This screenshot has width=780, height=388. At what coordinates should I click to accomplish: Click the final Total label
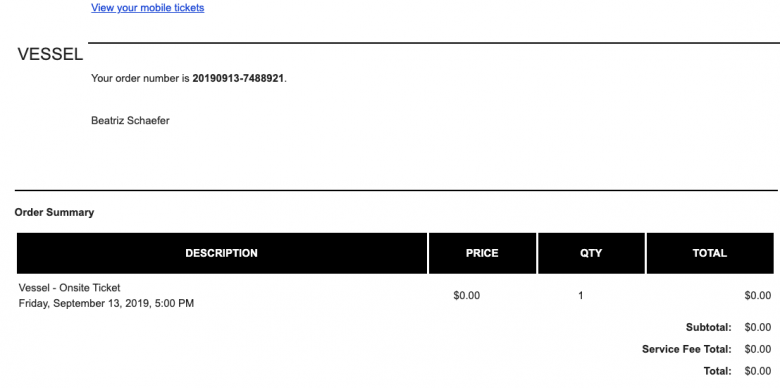[x=718, y=371]
